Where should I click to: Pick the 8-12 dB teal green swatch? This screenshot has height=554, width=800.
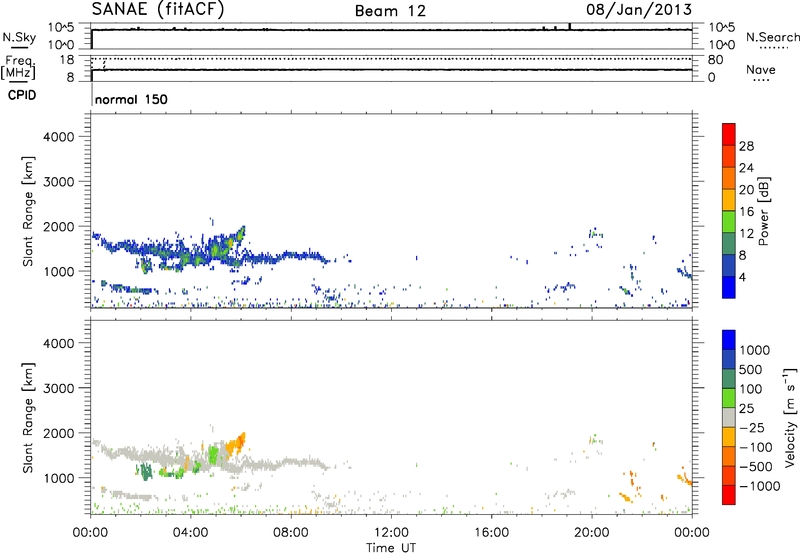[x=729, y=244]
